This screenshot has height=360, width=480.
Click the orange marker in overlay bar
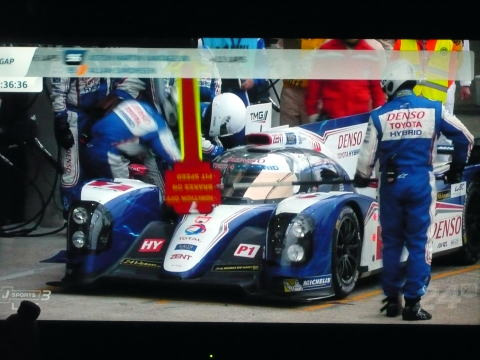82,70
